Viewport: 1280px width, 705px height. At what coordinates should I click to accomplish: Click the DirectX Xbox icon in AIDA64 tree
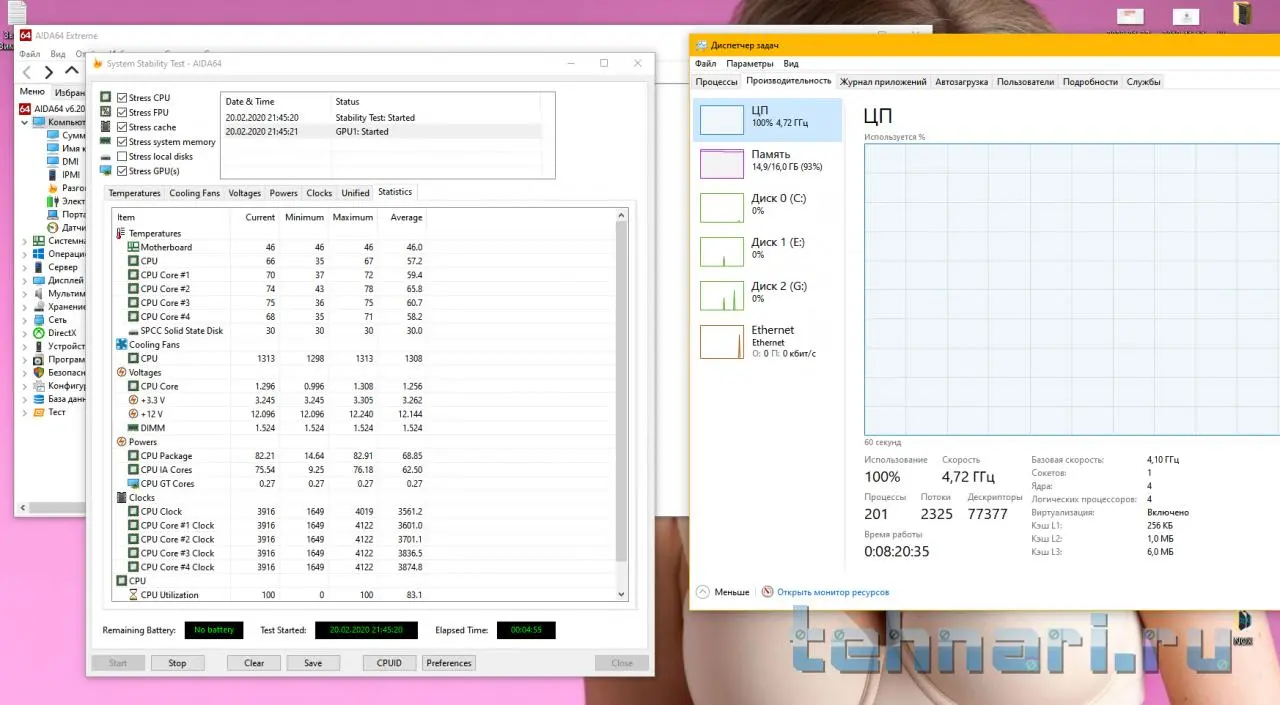[40, 333]
